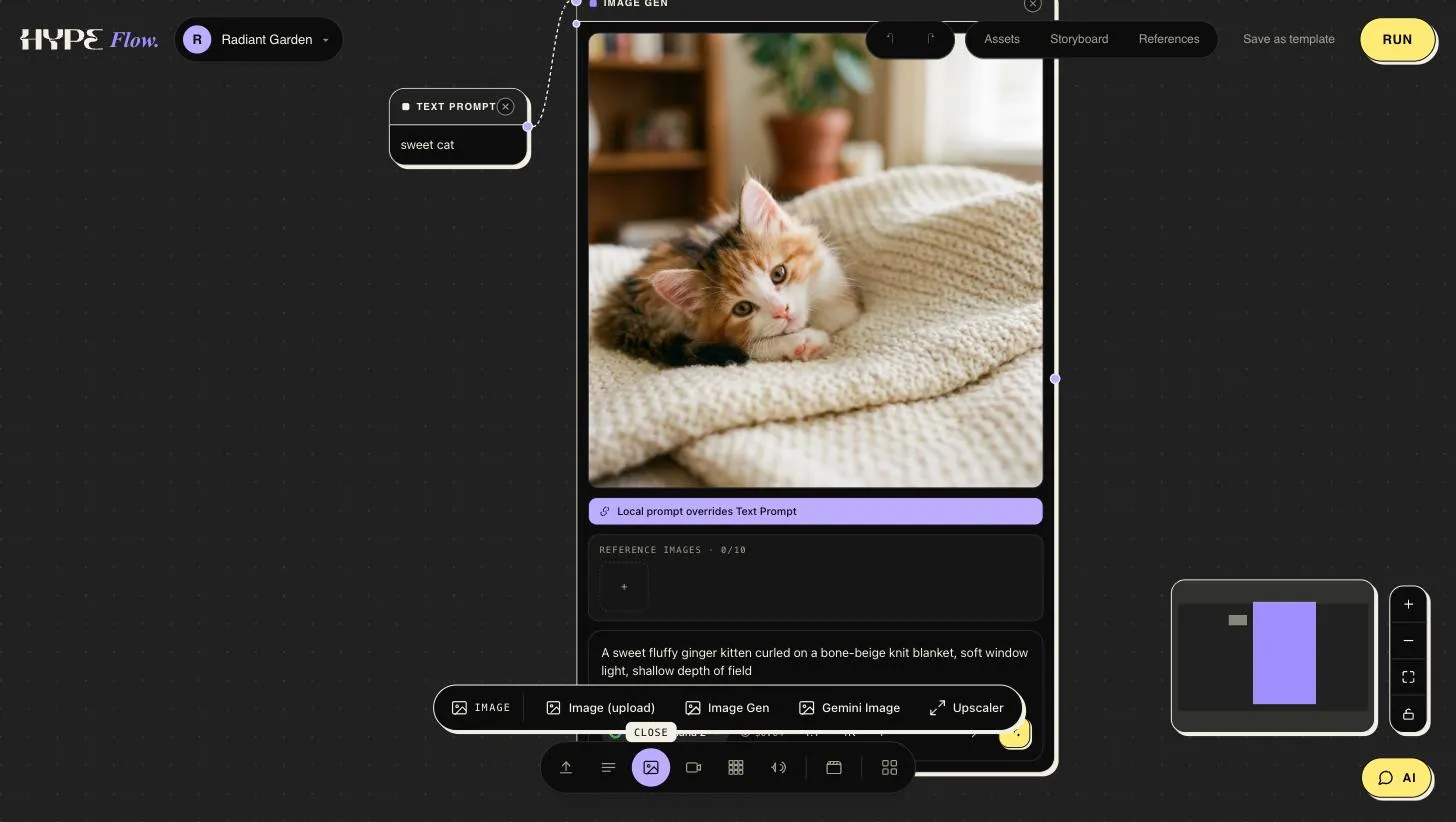The height and width of the screenshot is (822, 1456).
Task: Click the IMAGE GEN node title
Action: (635, 4)
